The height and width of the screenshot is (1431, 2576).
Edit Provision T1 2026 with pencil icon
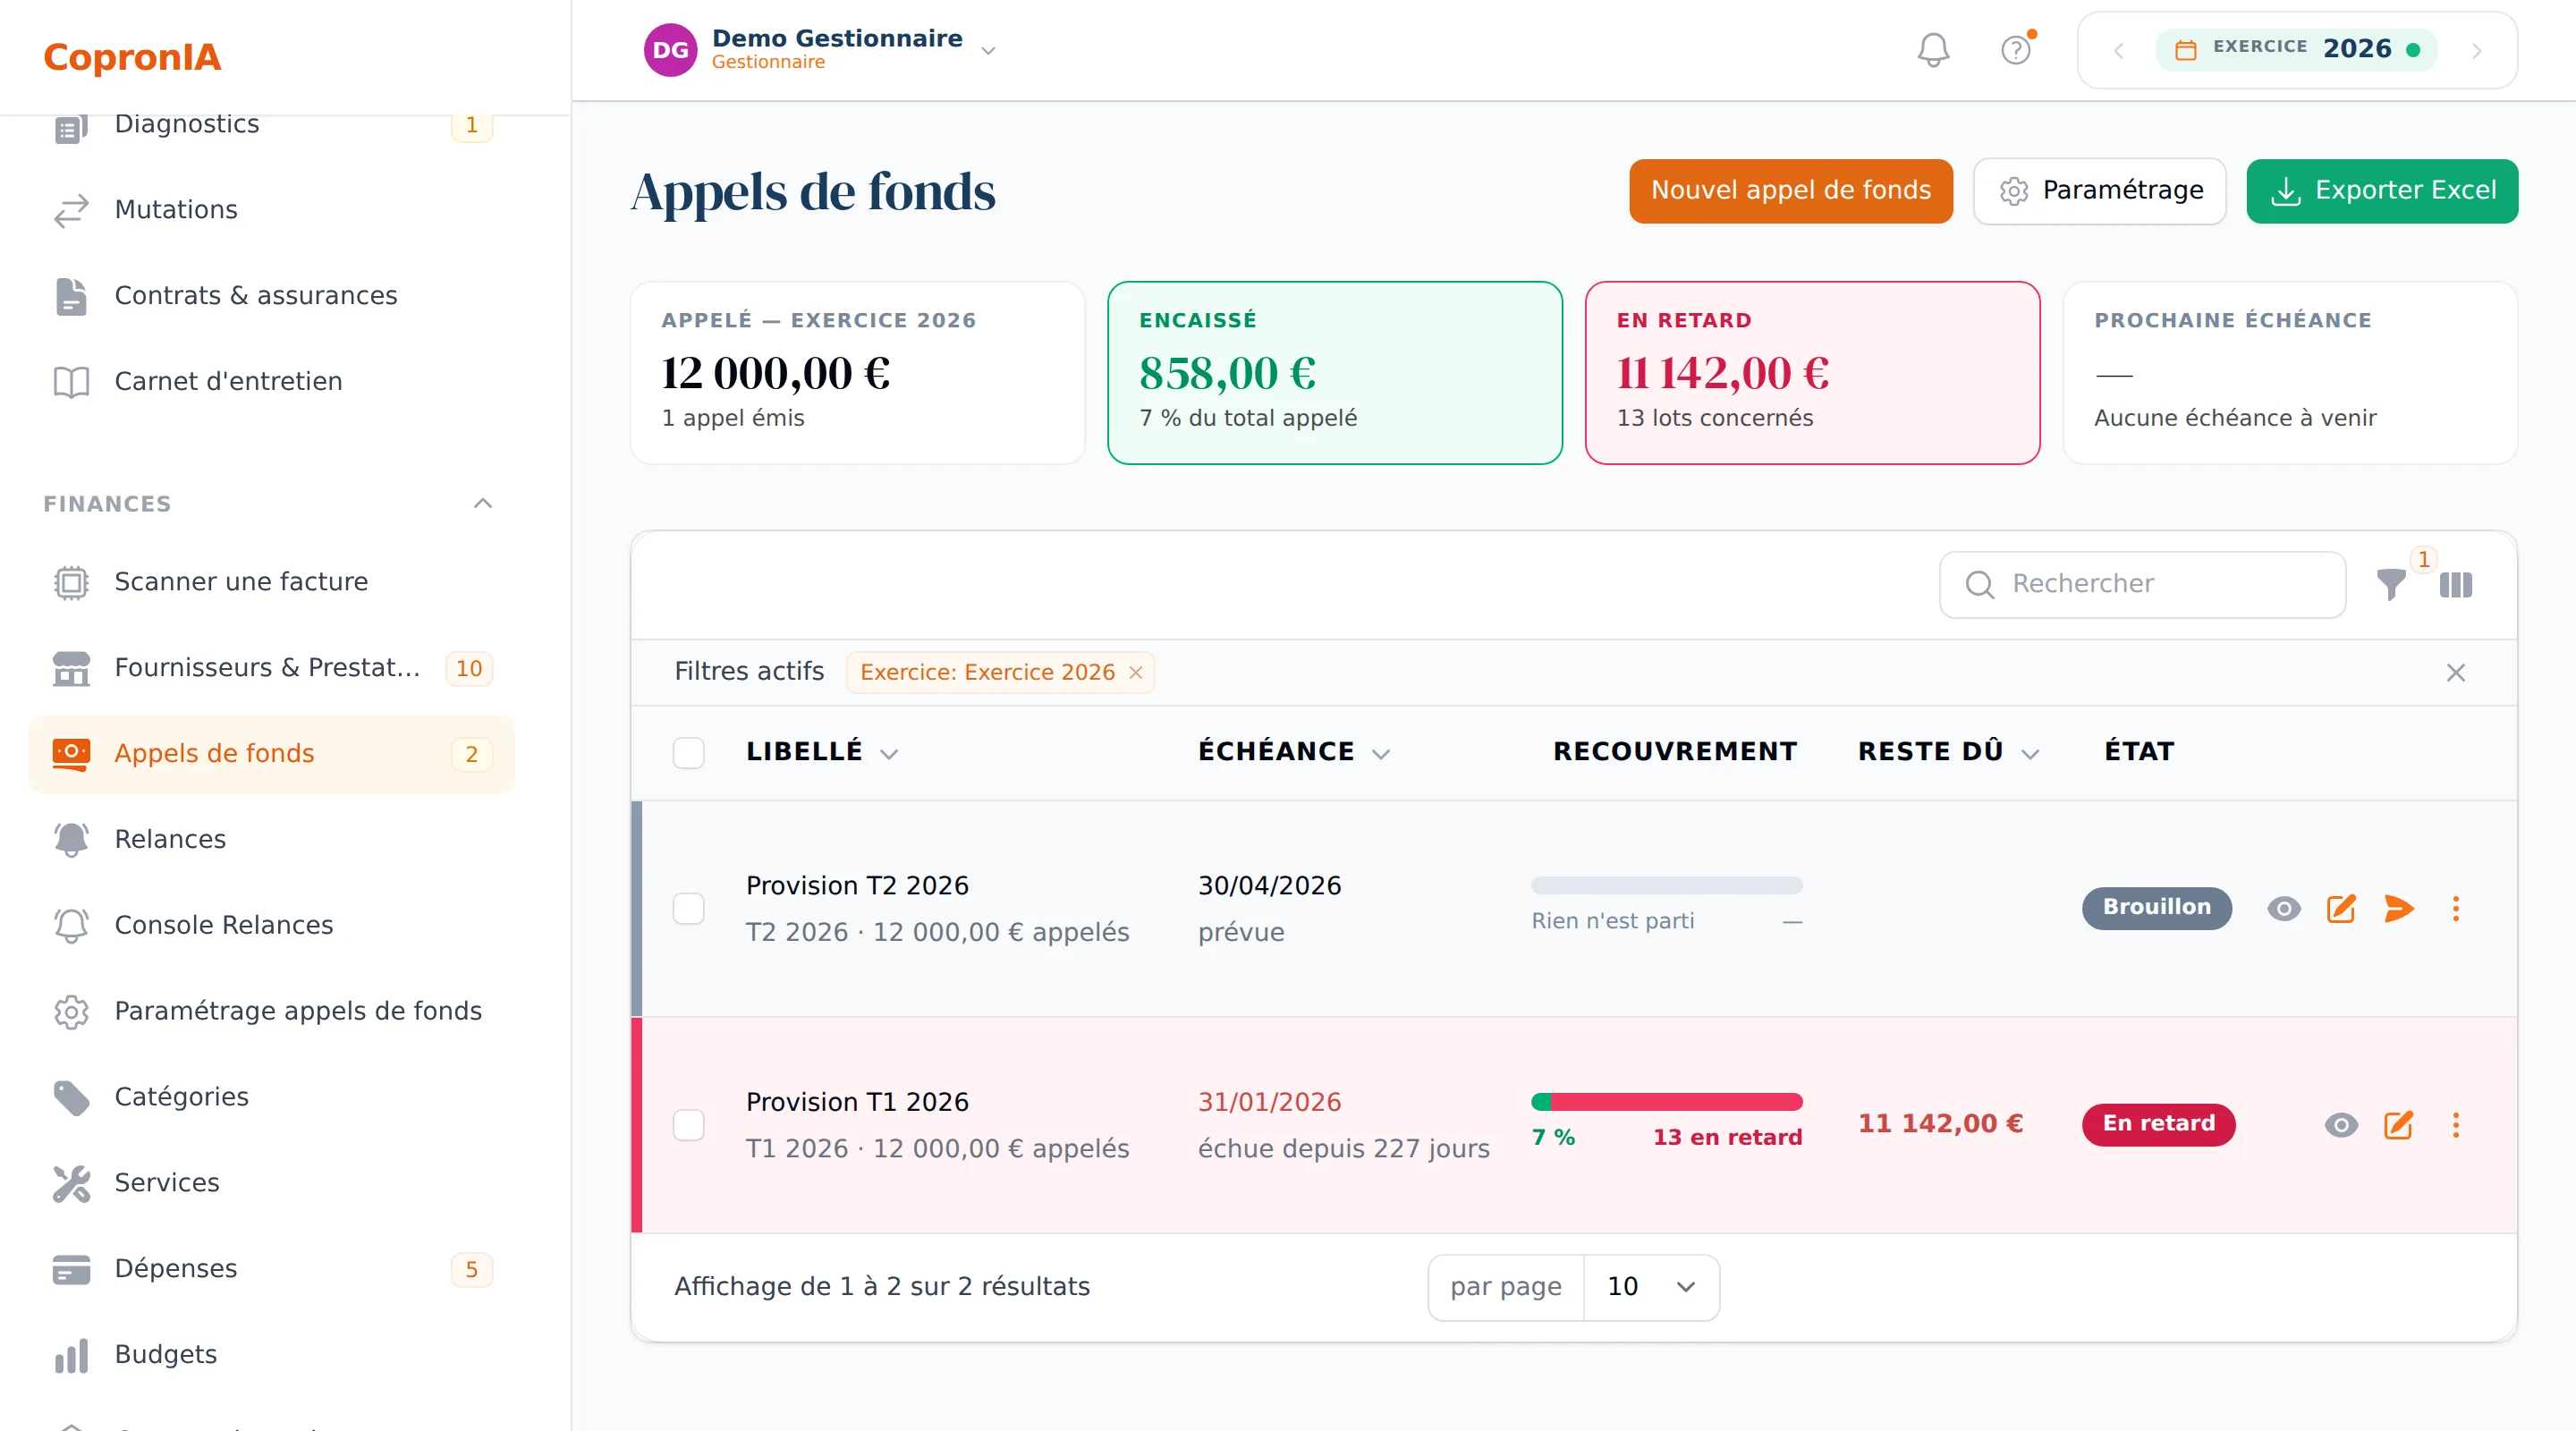(2399, 1125)
